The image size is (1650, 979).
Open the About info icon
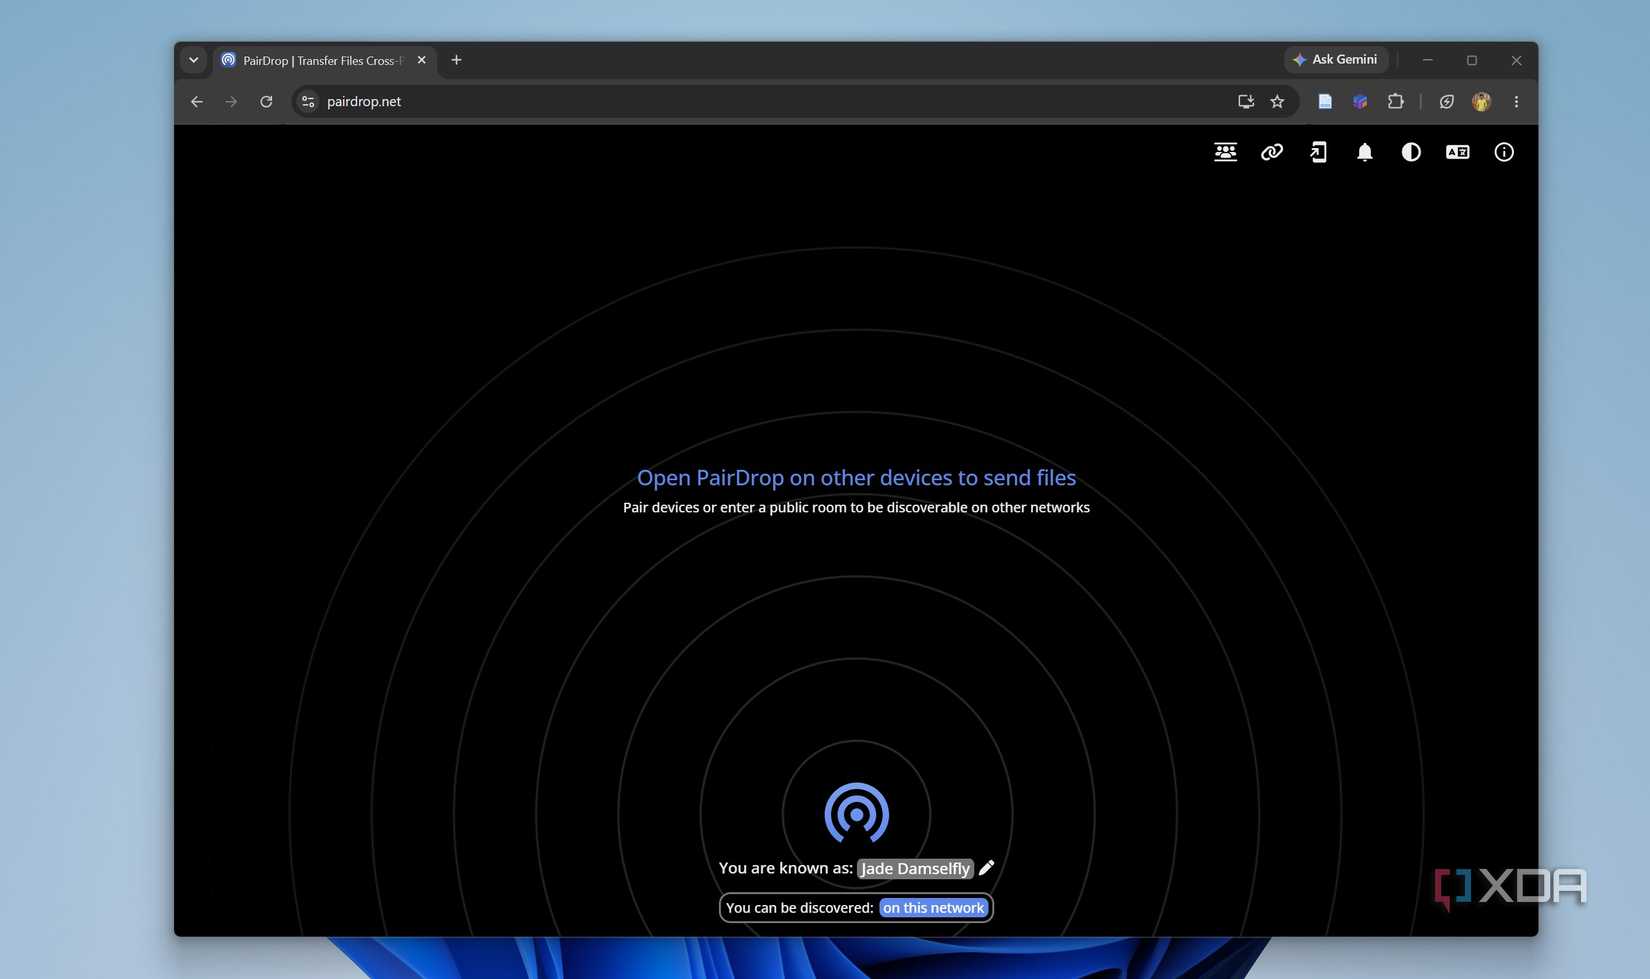click(1504, 152)
